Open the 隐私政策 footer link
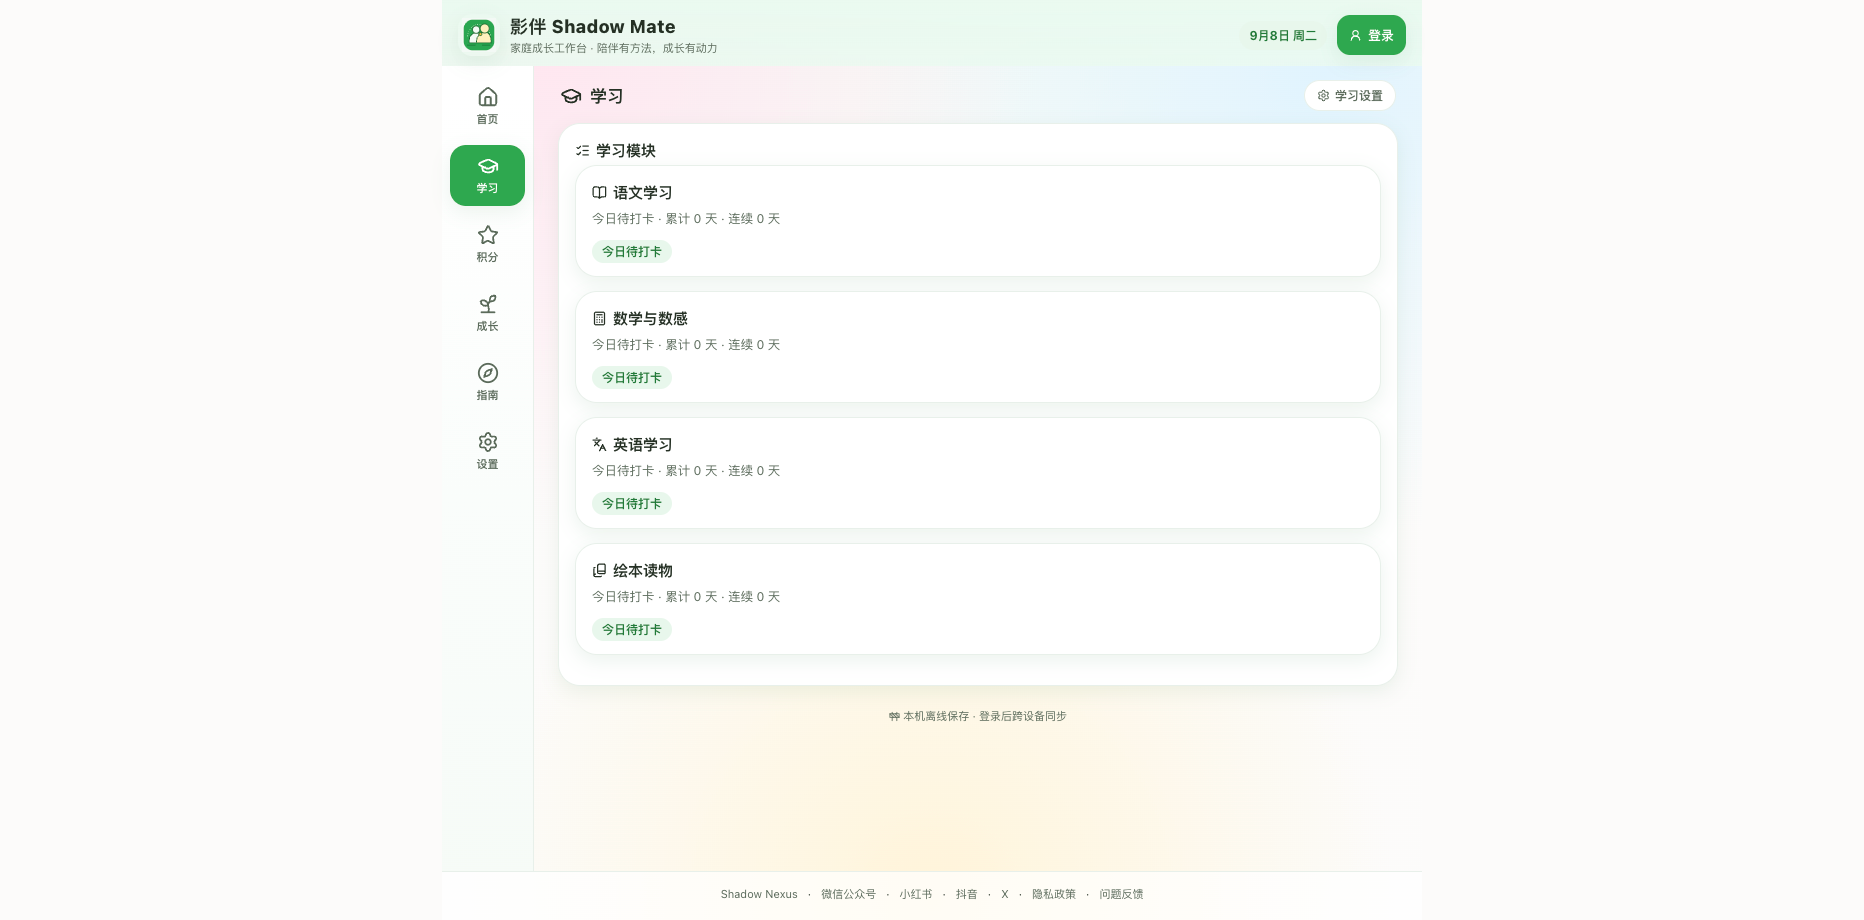This screenshot has height=920, width=1864. coord(1054,894)
